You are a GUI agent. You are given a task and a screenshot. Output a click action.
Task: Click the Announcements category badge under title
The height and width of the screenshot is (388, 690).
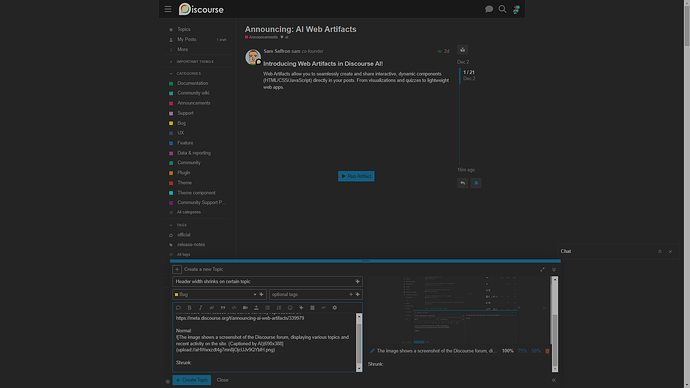pos(261,37)
